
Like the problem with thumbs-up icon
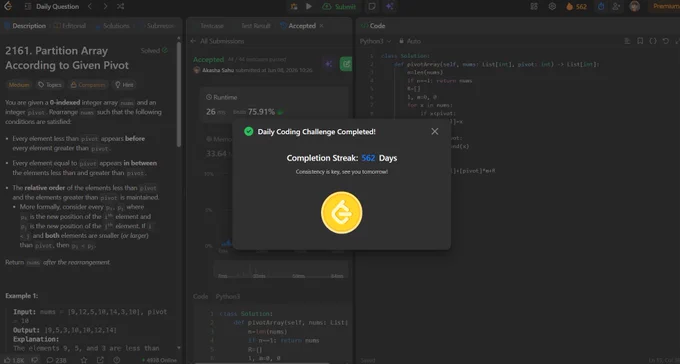click(x=14, y=360)
